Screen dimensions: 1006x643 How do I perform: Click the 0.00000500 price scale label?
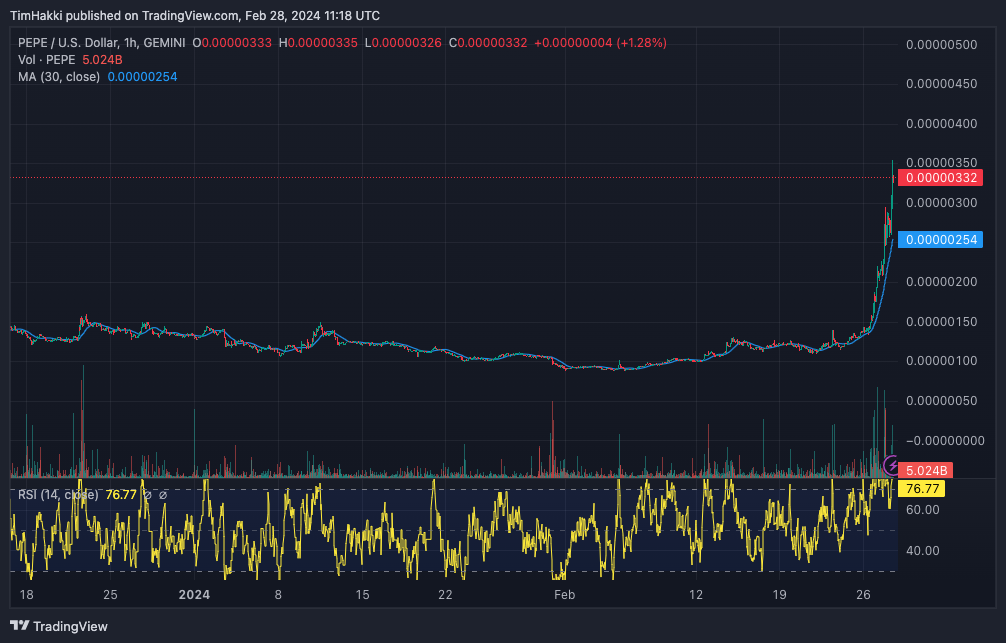click(x=941, y=45)
